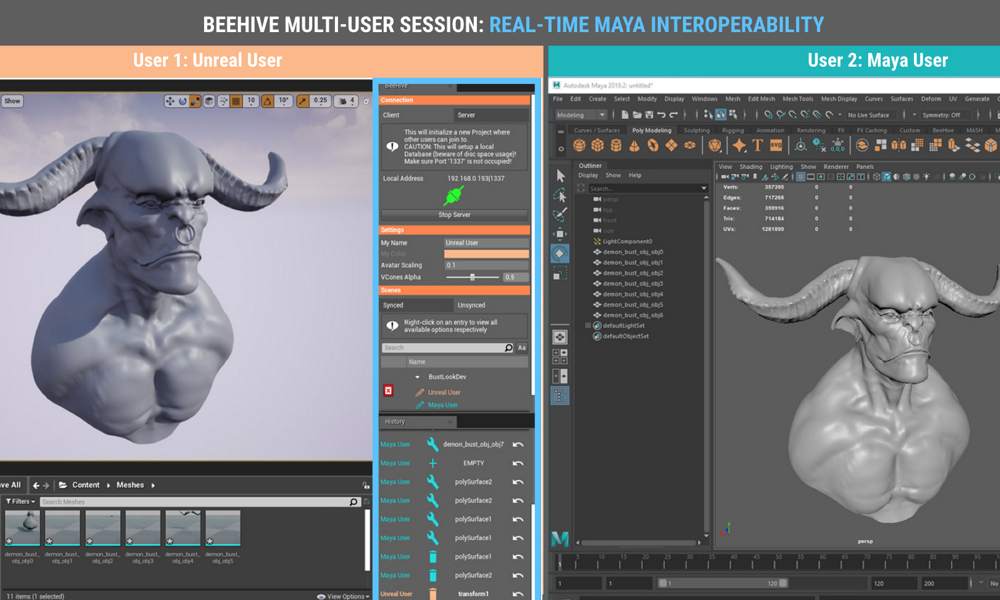Toggle the Aa case-sensitive search option
This screenshot has width=1000, height=600.
click(x=522, y=348)
